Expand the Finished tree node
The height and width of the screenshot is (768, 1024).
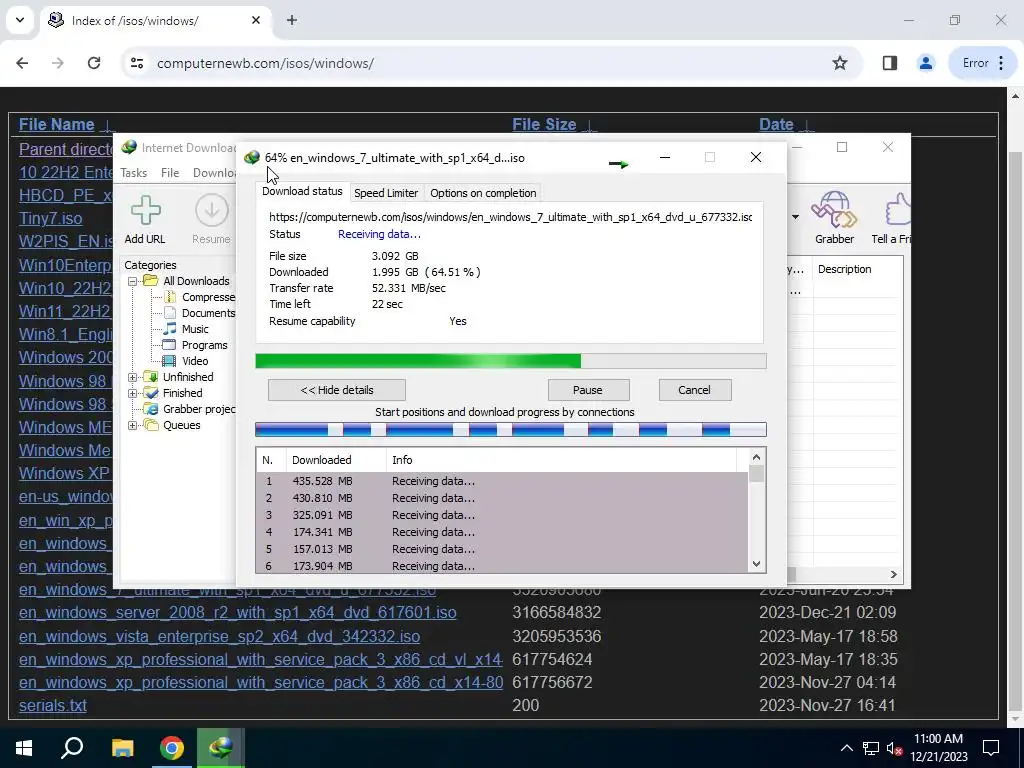click(133, 393)
